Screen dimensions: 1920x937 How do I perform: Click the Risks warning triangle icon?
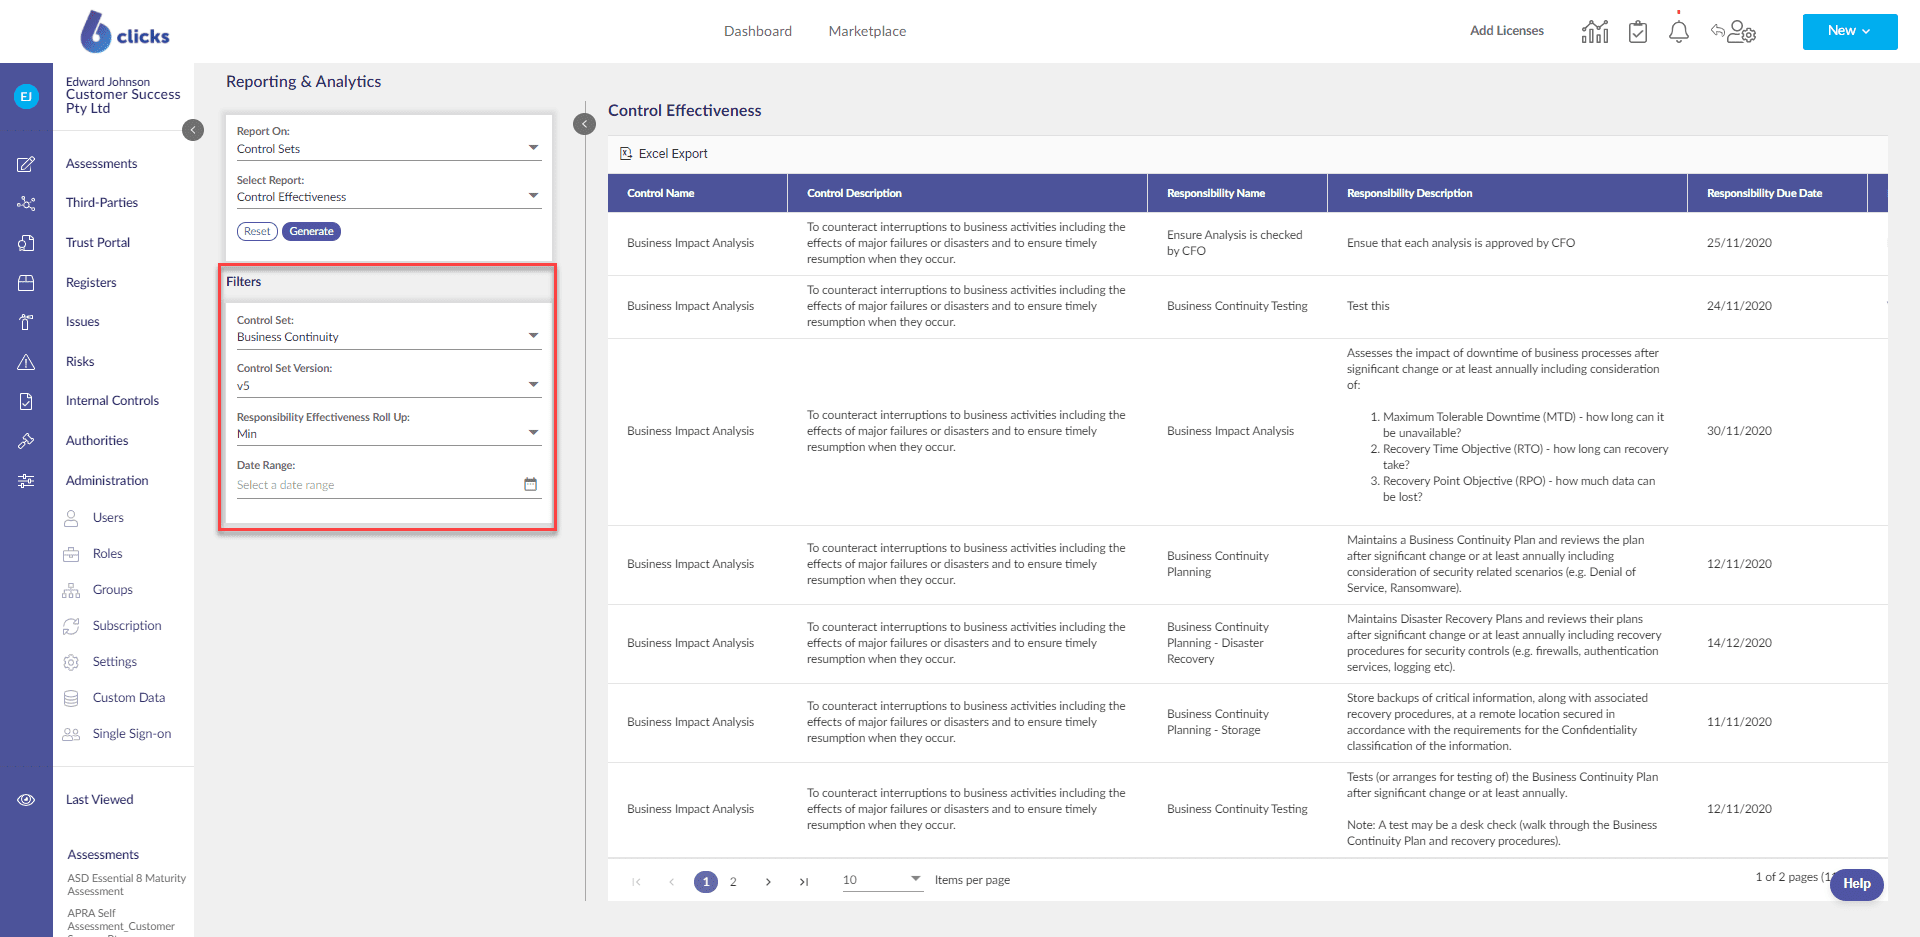26,362
